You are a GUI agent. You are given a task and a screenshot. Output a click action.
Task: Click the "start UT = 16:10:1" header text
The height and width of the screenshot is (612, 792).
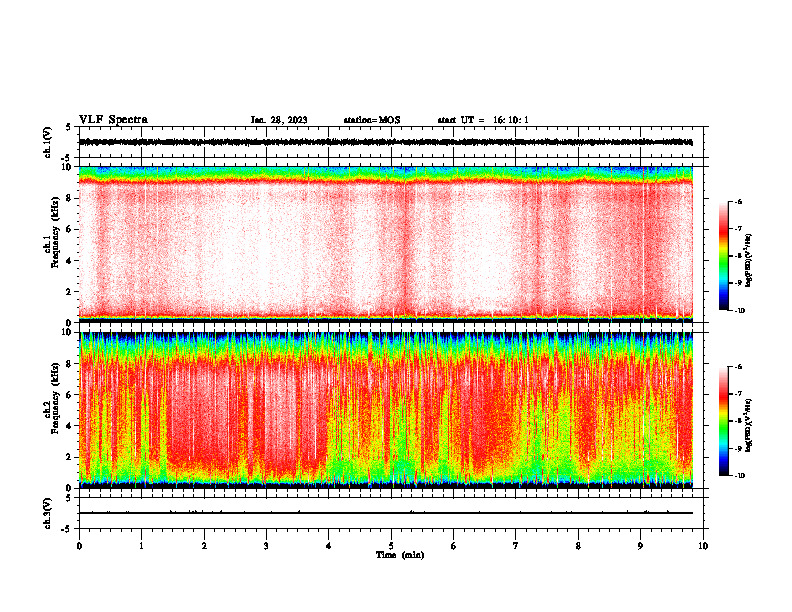click(x=483, y=120)
